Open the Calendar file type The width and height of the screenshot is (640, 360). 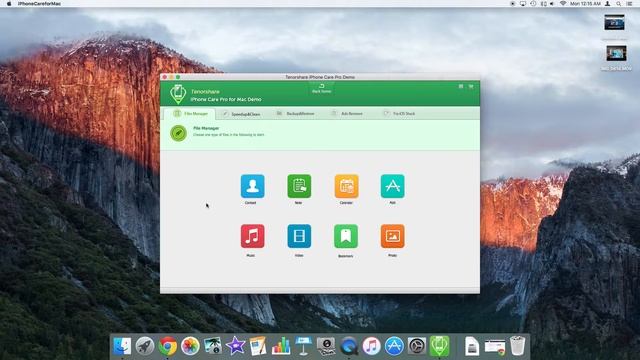[346, 186]
